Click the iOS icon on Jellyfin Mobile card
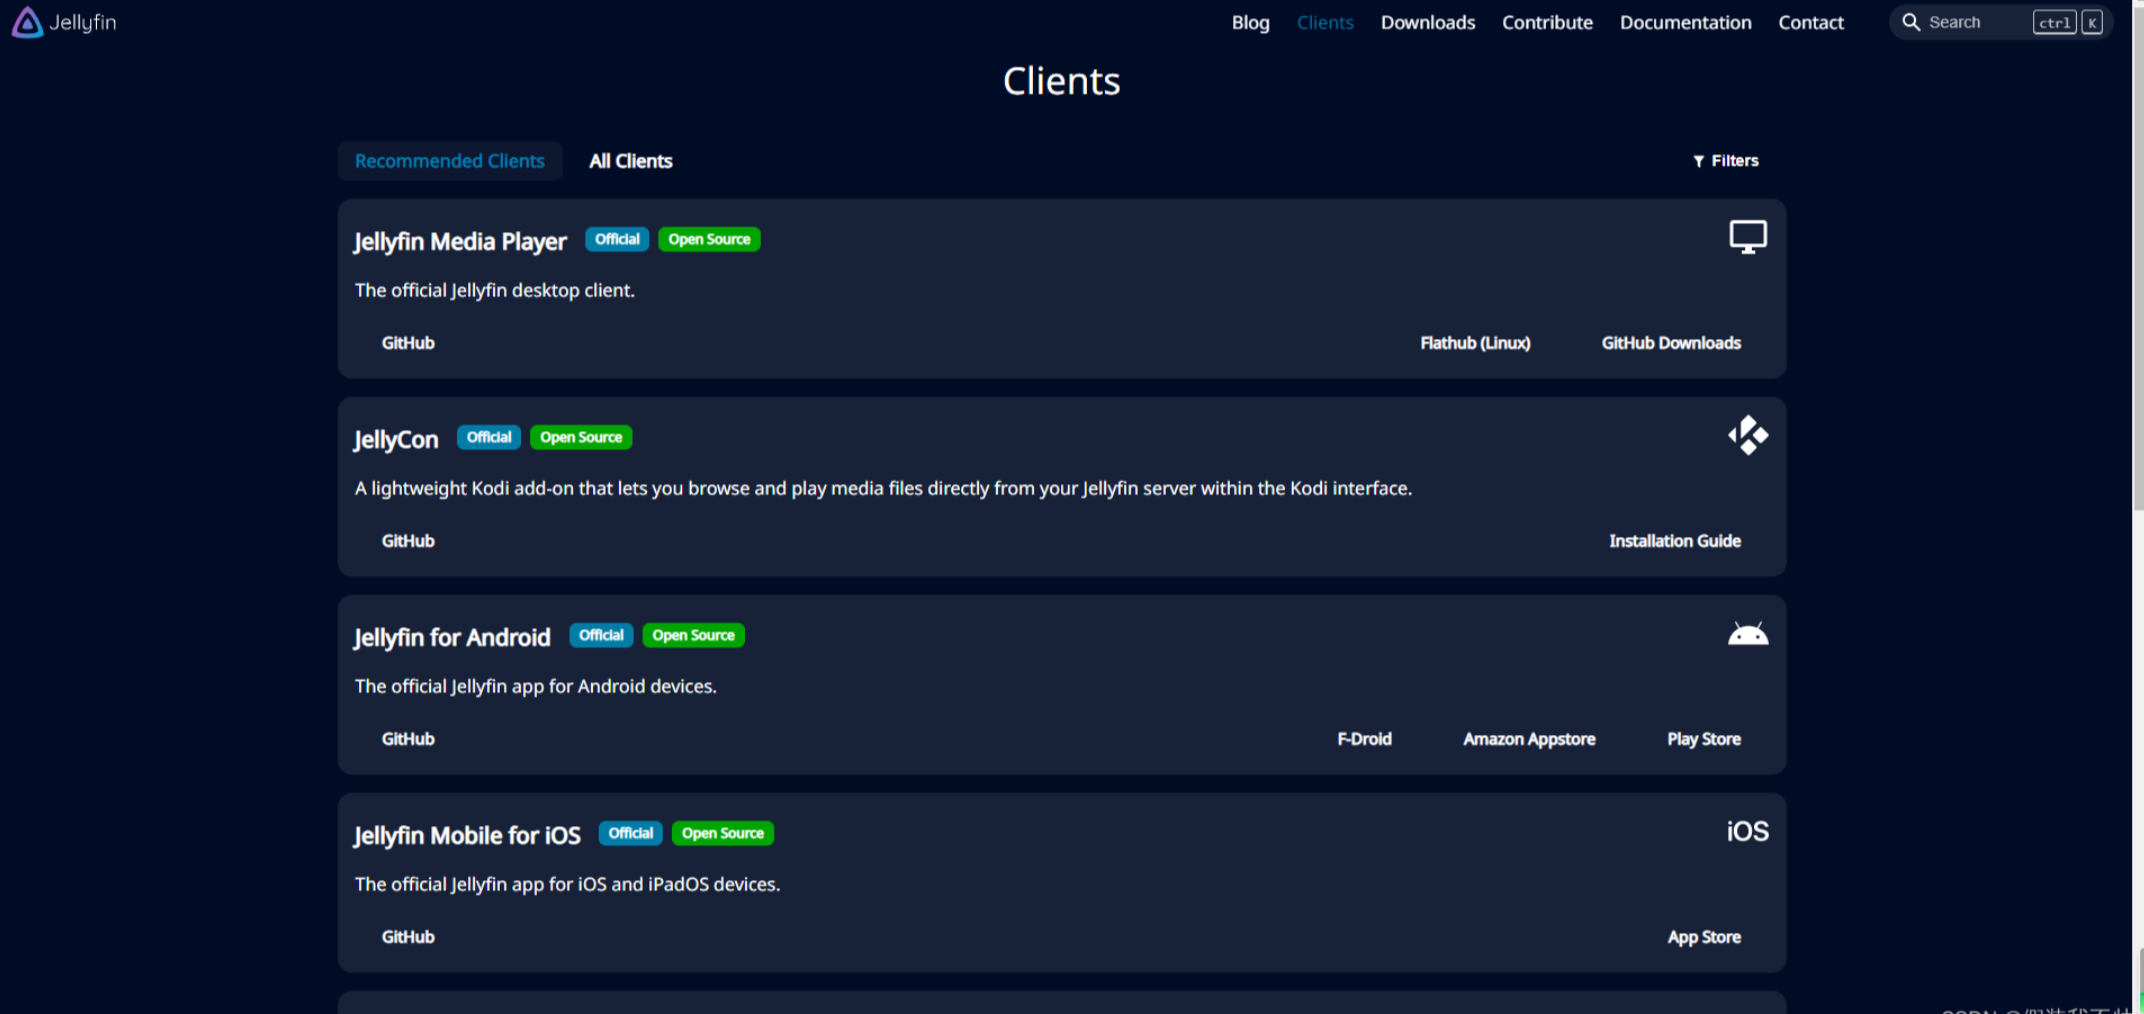This screenshot has height=1014, width=2144. coord(1747,831)
